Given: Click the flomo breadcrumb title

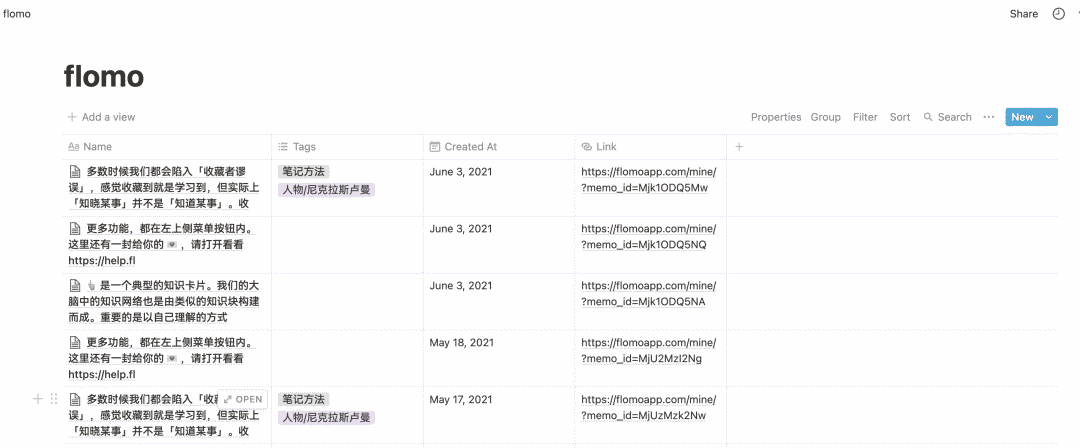Looking at the screenshot, I should [x=17, y=14].
